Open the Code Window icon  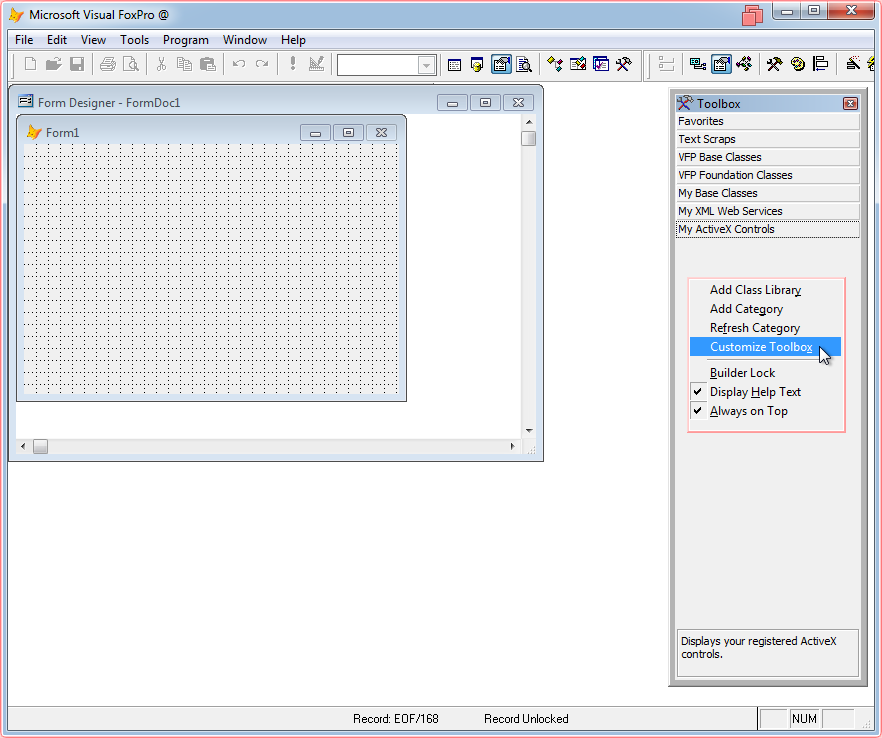tap(744, 65)
